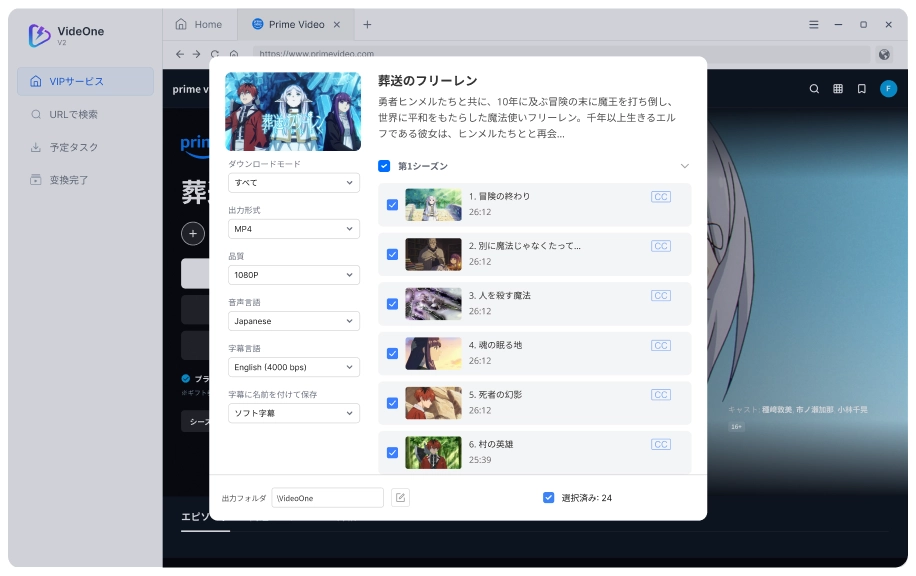
Task: Uncheck episode 5 死者の幻影
Action: [393, 403]
